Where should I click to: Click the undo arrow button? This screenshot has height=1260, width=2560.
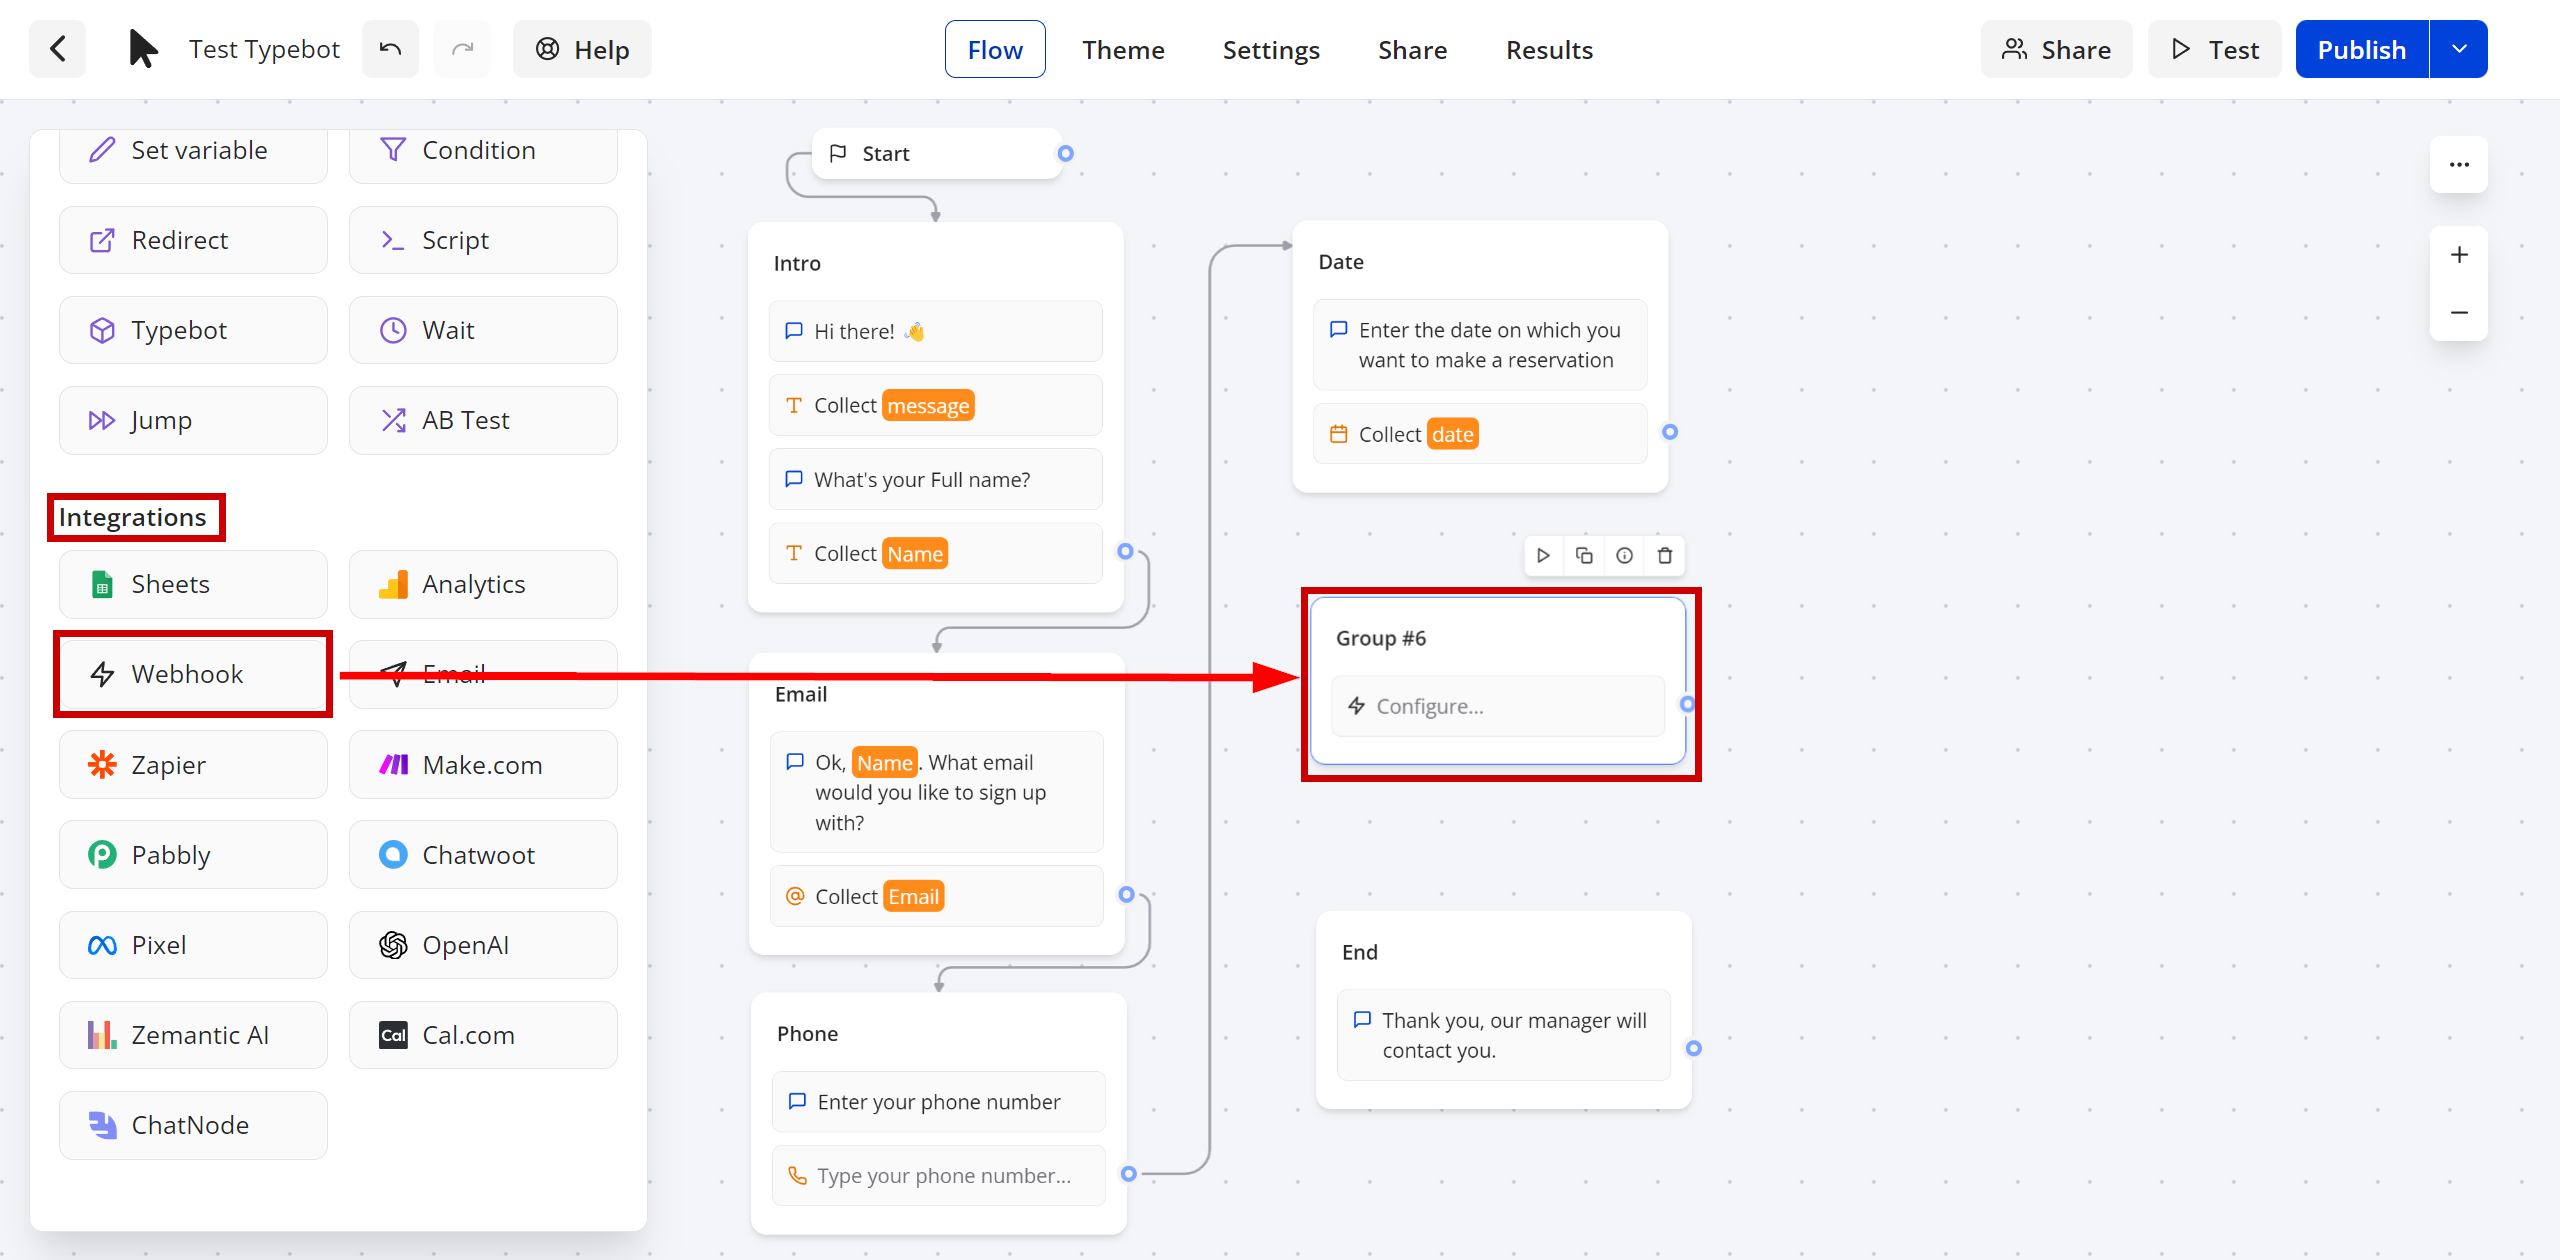(x=387, y=49)
